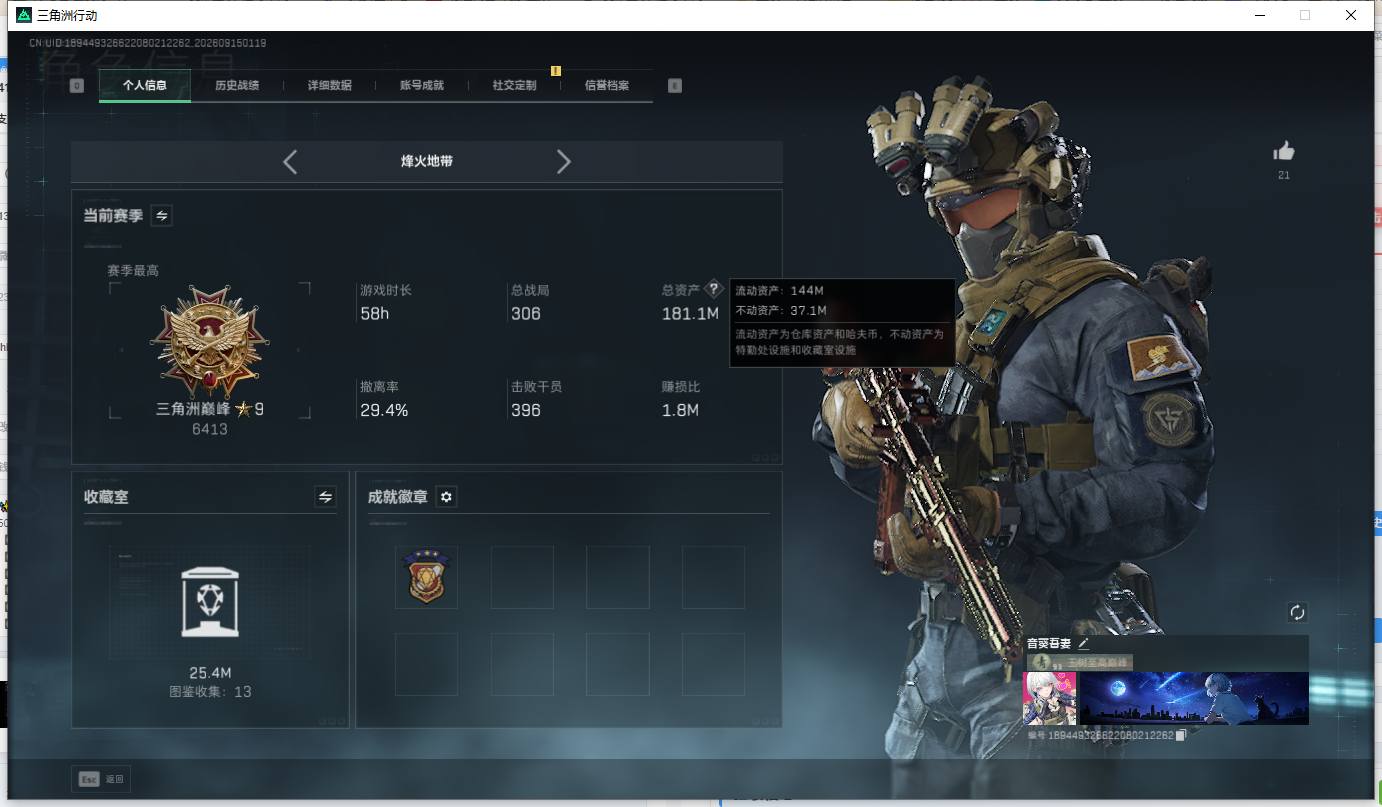Click the right tab-switch key hint after 信誉档案
This screenshot has height=807, width=1382.
point(675,86)
